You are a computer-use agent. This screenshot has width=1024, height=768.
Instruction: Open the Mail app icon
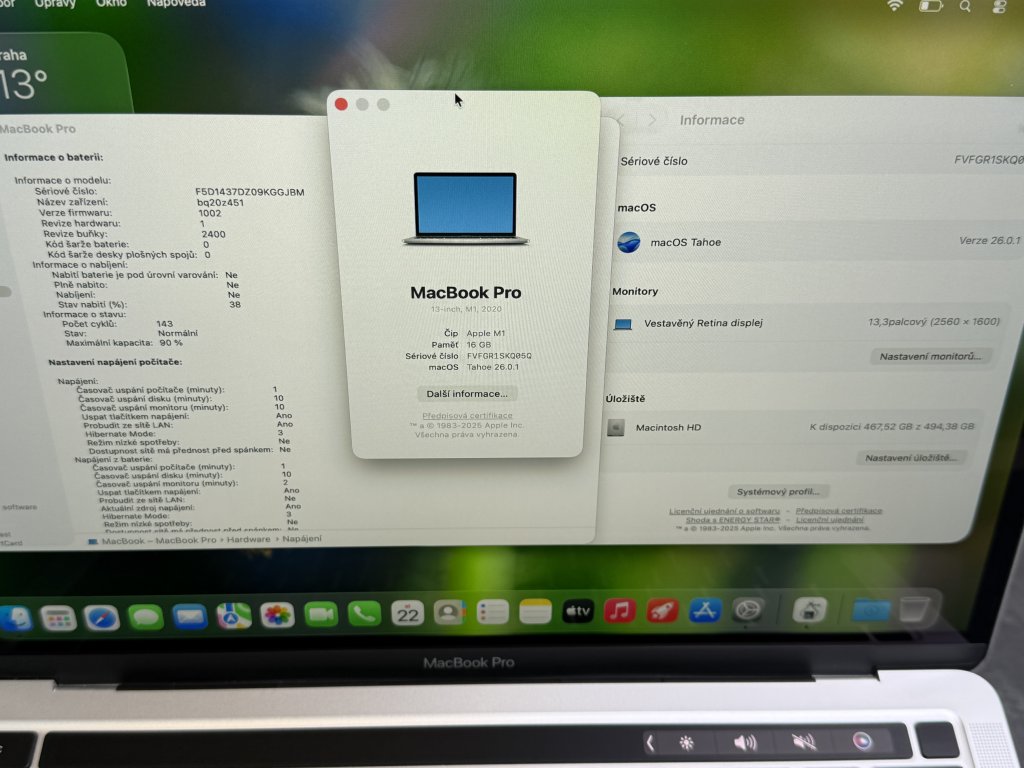coord(189,616)
